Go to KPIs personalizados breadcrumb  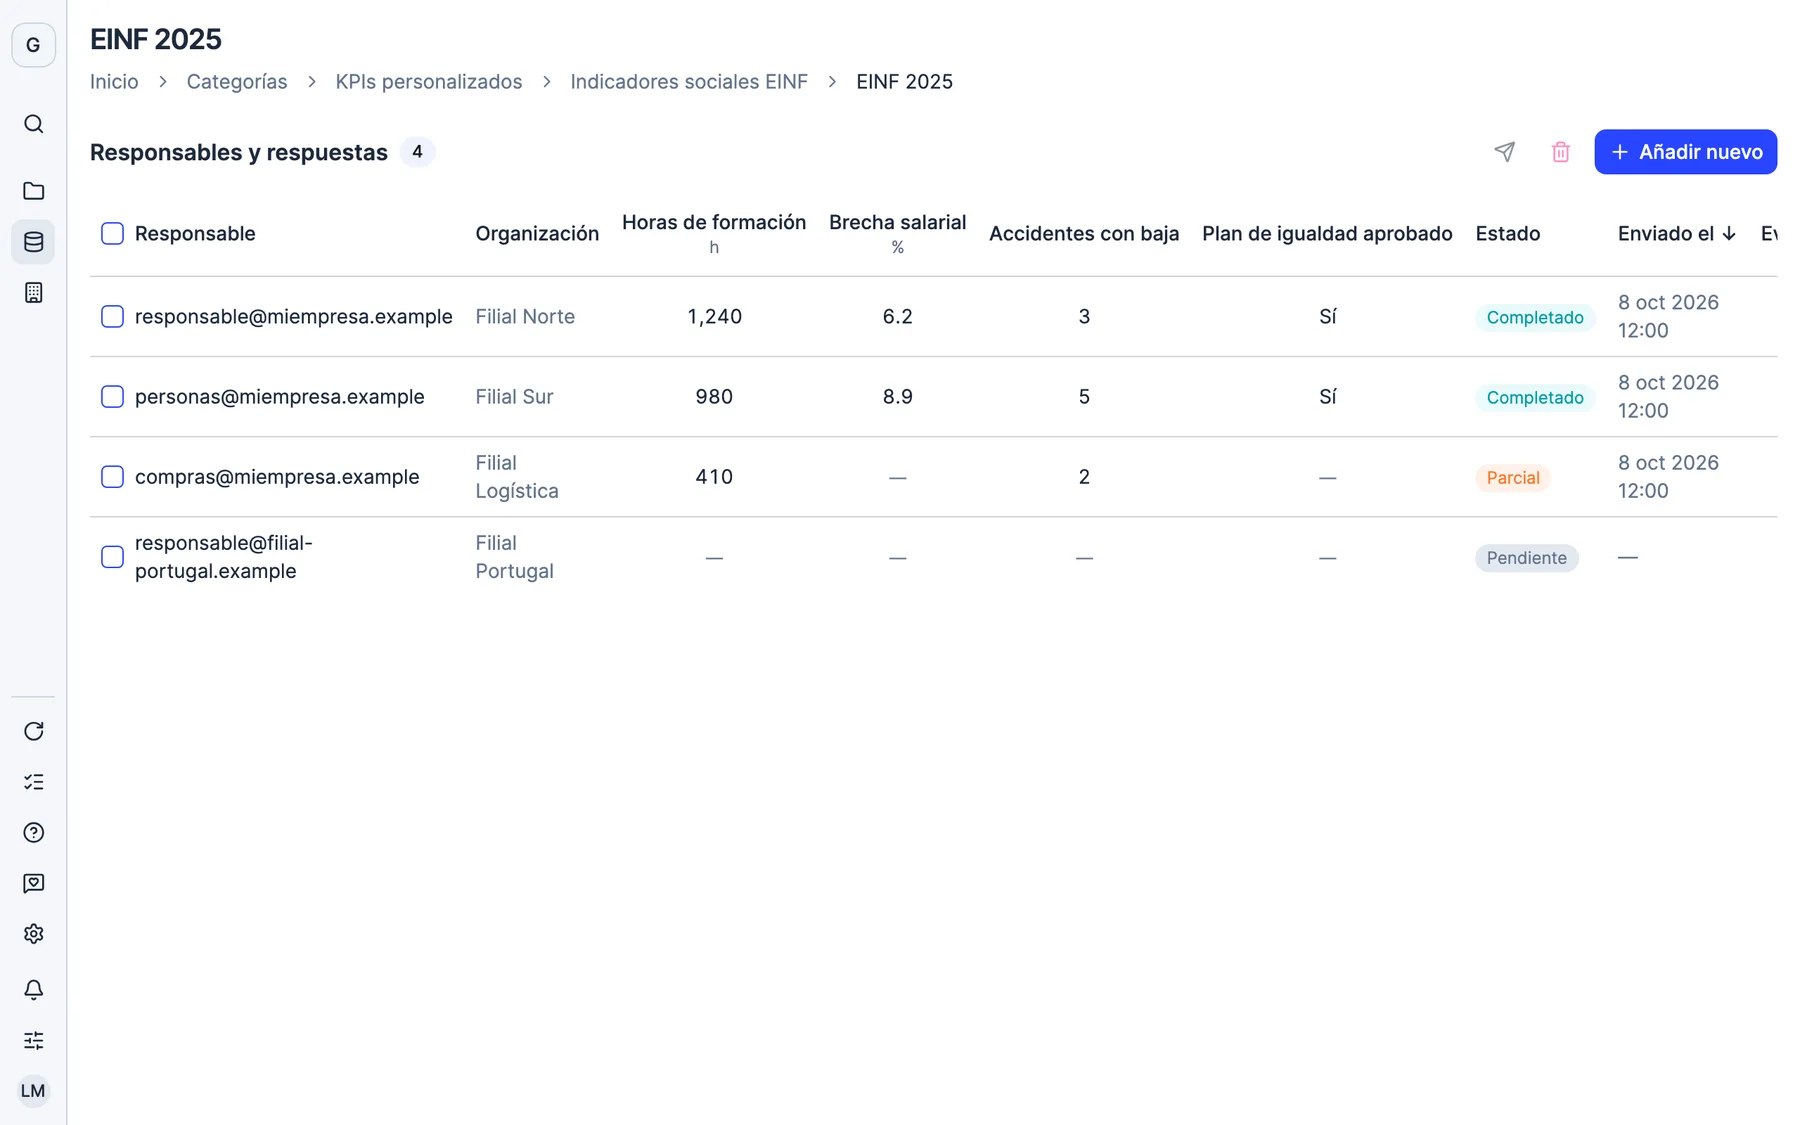click(x=429, y=82)
